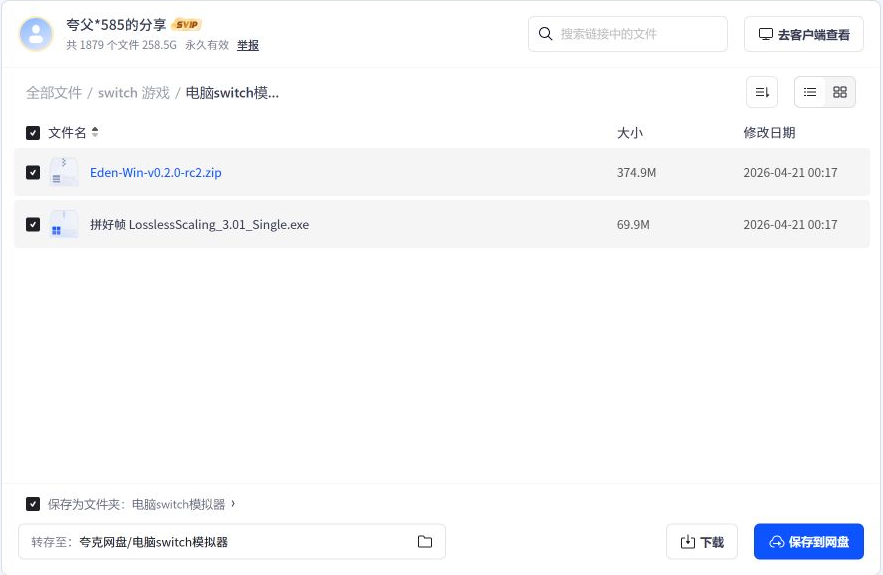This screenshot has width=883, height=575.
Task: Click the user avatar icon
Action: [x=36, y=34]
